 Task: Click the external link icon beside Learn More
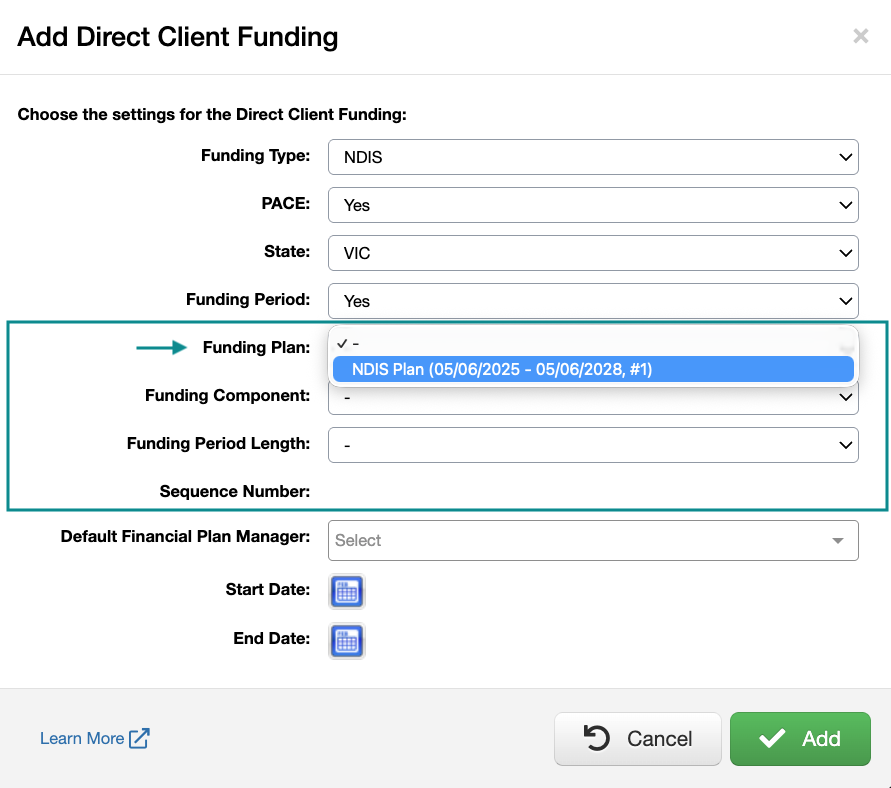click(x=139, y=739)
